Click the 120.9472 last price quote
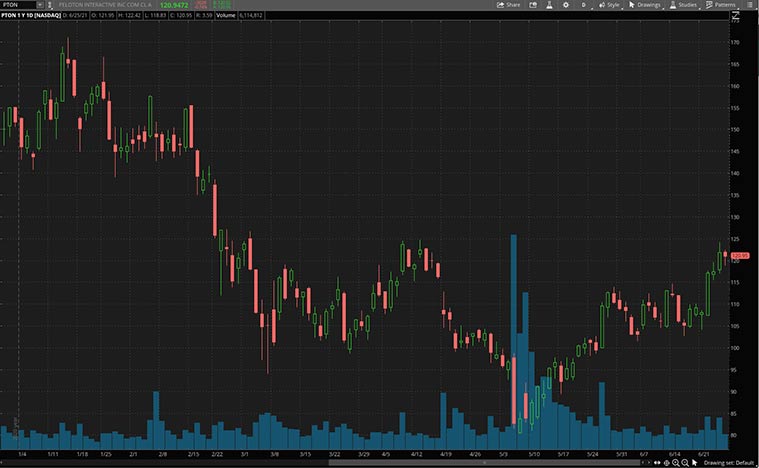Viewport: 759px width, 468px height. [174, 5]
